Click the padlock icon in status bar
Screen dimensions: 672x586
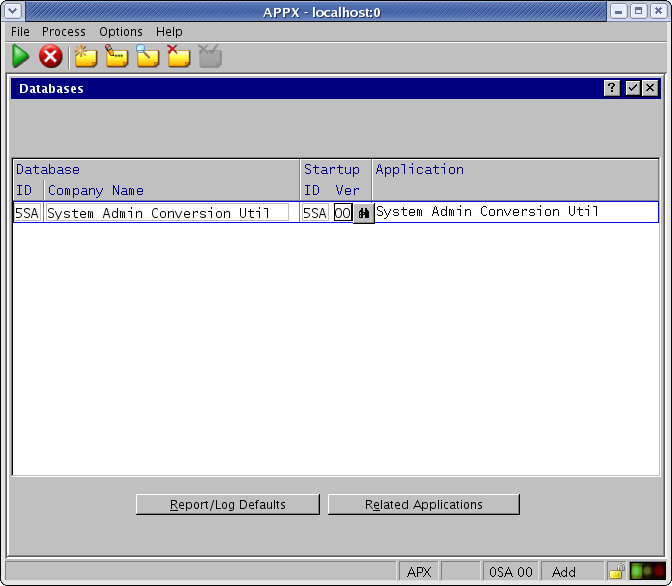[x=616, y=572]
